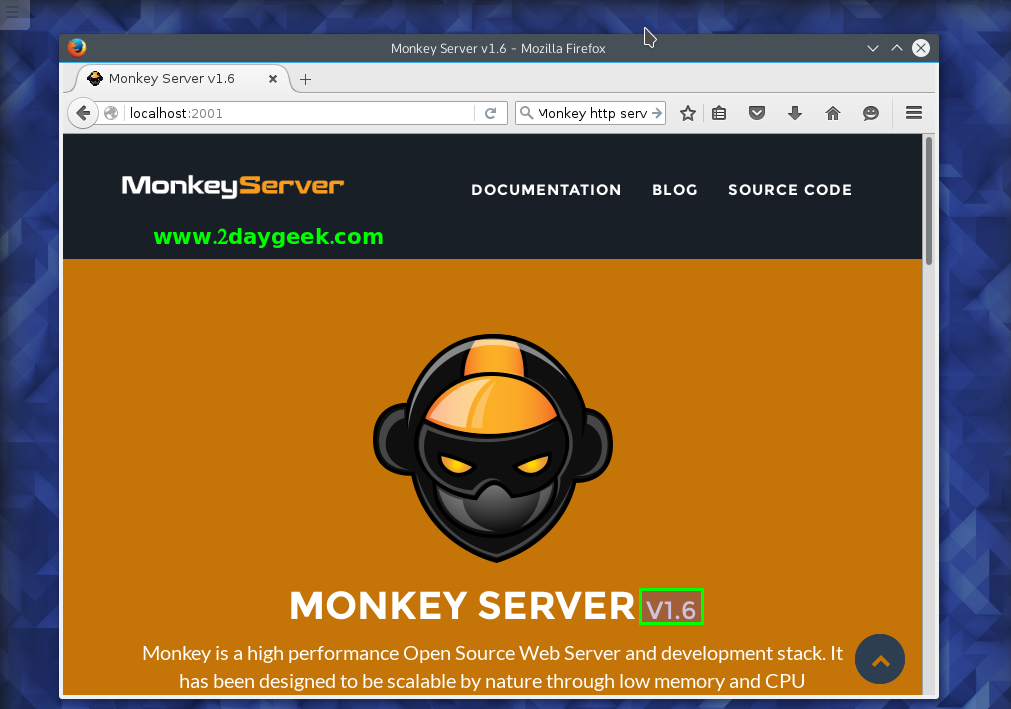Open the search engine magnifier dropdown
This screenshot has height=709, width=1011.
(x=526, y=114)
